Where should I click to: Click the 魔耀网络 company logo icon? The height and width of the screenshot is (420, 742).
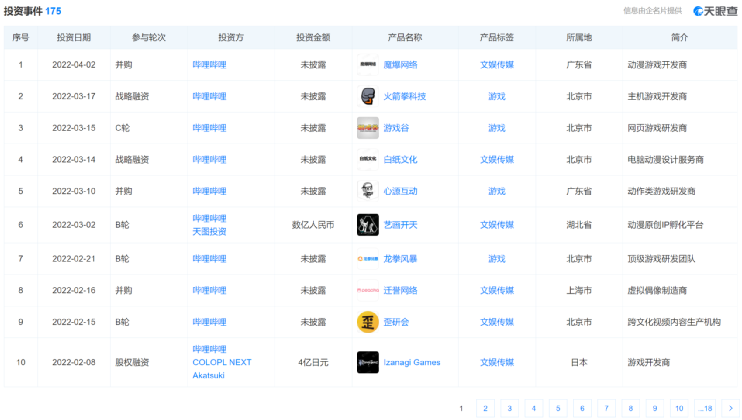pos(367,64)
